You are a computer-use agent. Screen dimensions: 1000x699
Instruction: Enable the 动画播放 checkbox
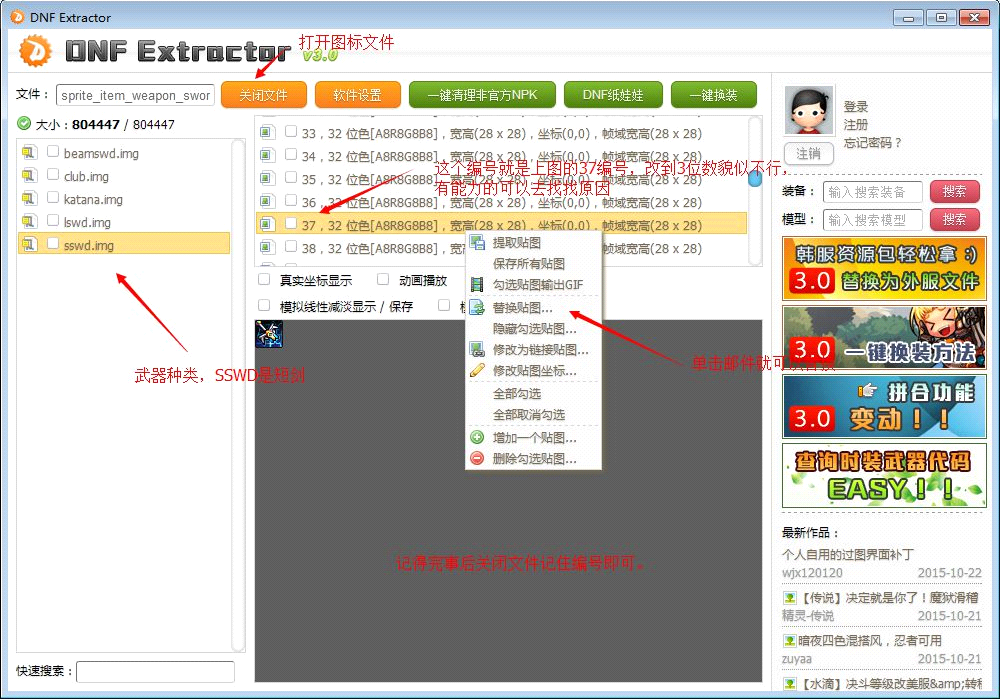(384, 278)
